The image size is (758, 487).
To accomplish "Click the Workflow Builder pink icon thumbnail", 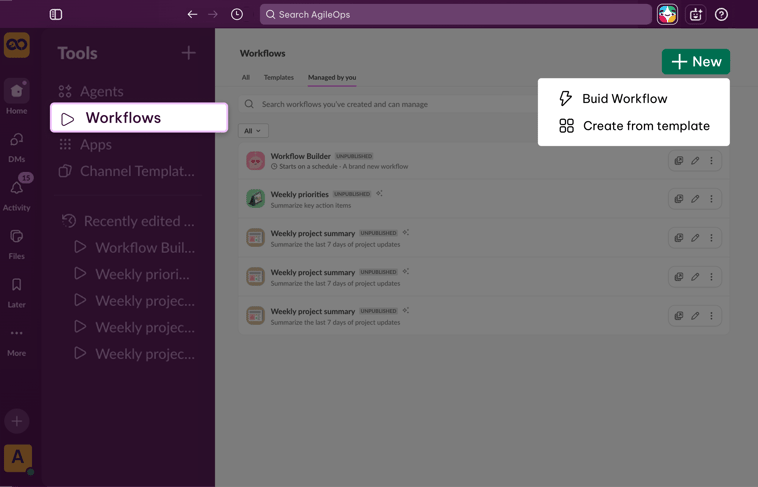I will coord(255,161).
